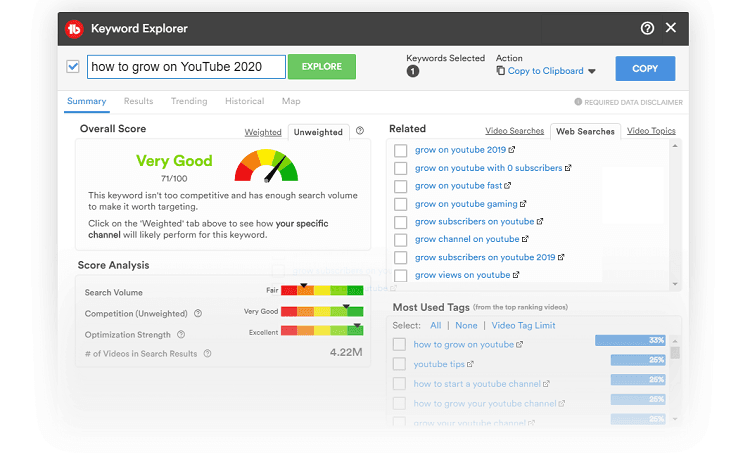
Task: Click the Video Tag Limit link
Action: (x=523, y=325)
